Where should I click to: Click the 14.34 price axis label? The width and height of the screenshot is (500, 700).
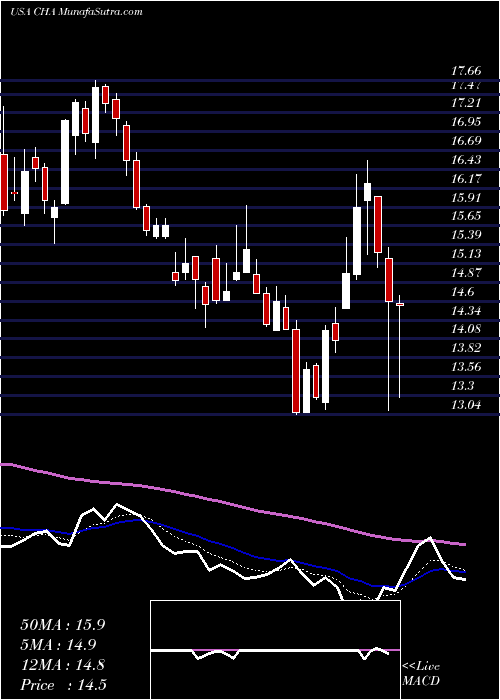[x=466, y=310]
